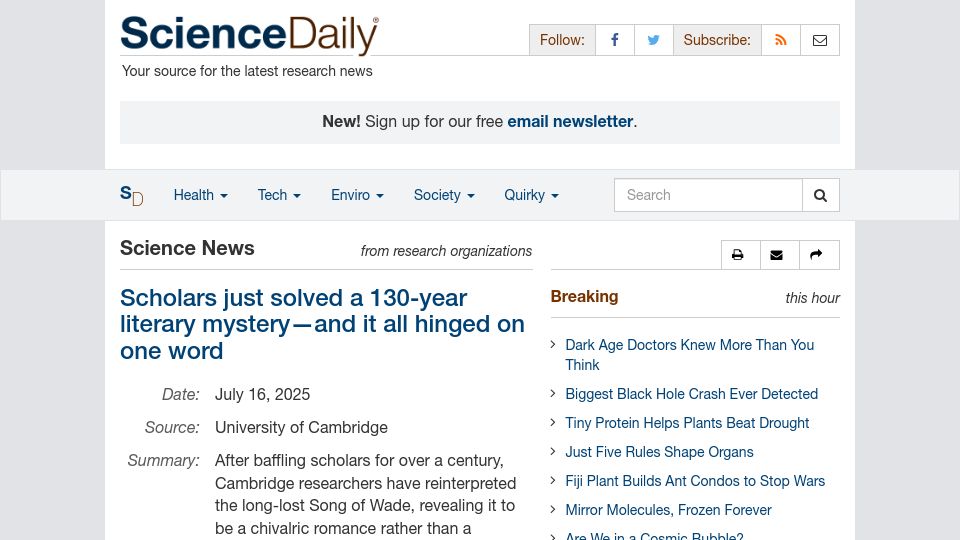Expand the Quirky dropdown menu
Screen dimensions: 960x540
[531, 195]
